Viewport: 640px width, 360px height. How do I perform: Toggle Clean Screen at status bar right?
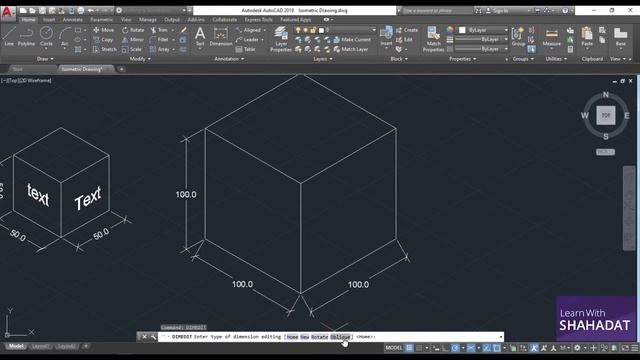[x=625, y=348]
